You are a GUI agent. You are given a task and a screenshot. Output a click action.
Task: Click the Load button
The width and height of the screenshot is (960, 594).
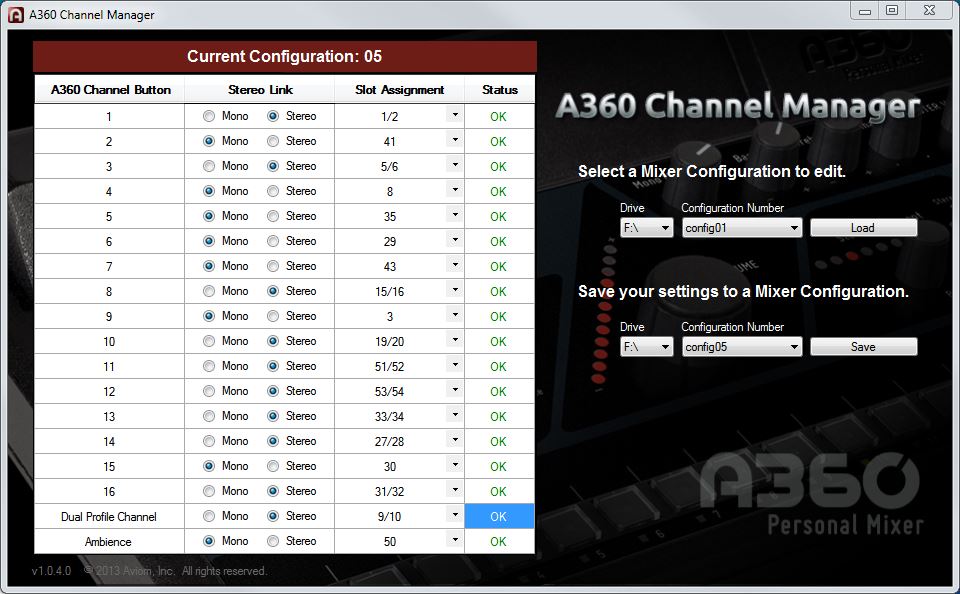(863, 228)
